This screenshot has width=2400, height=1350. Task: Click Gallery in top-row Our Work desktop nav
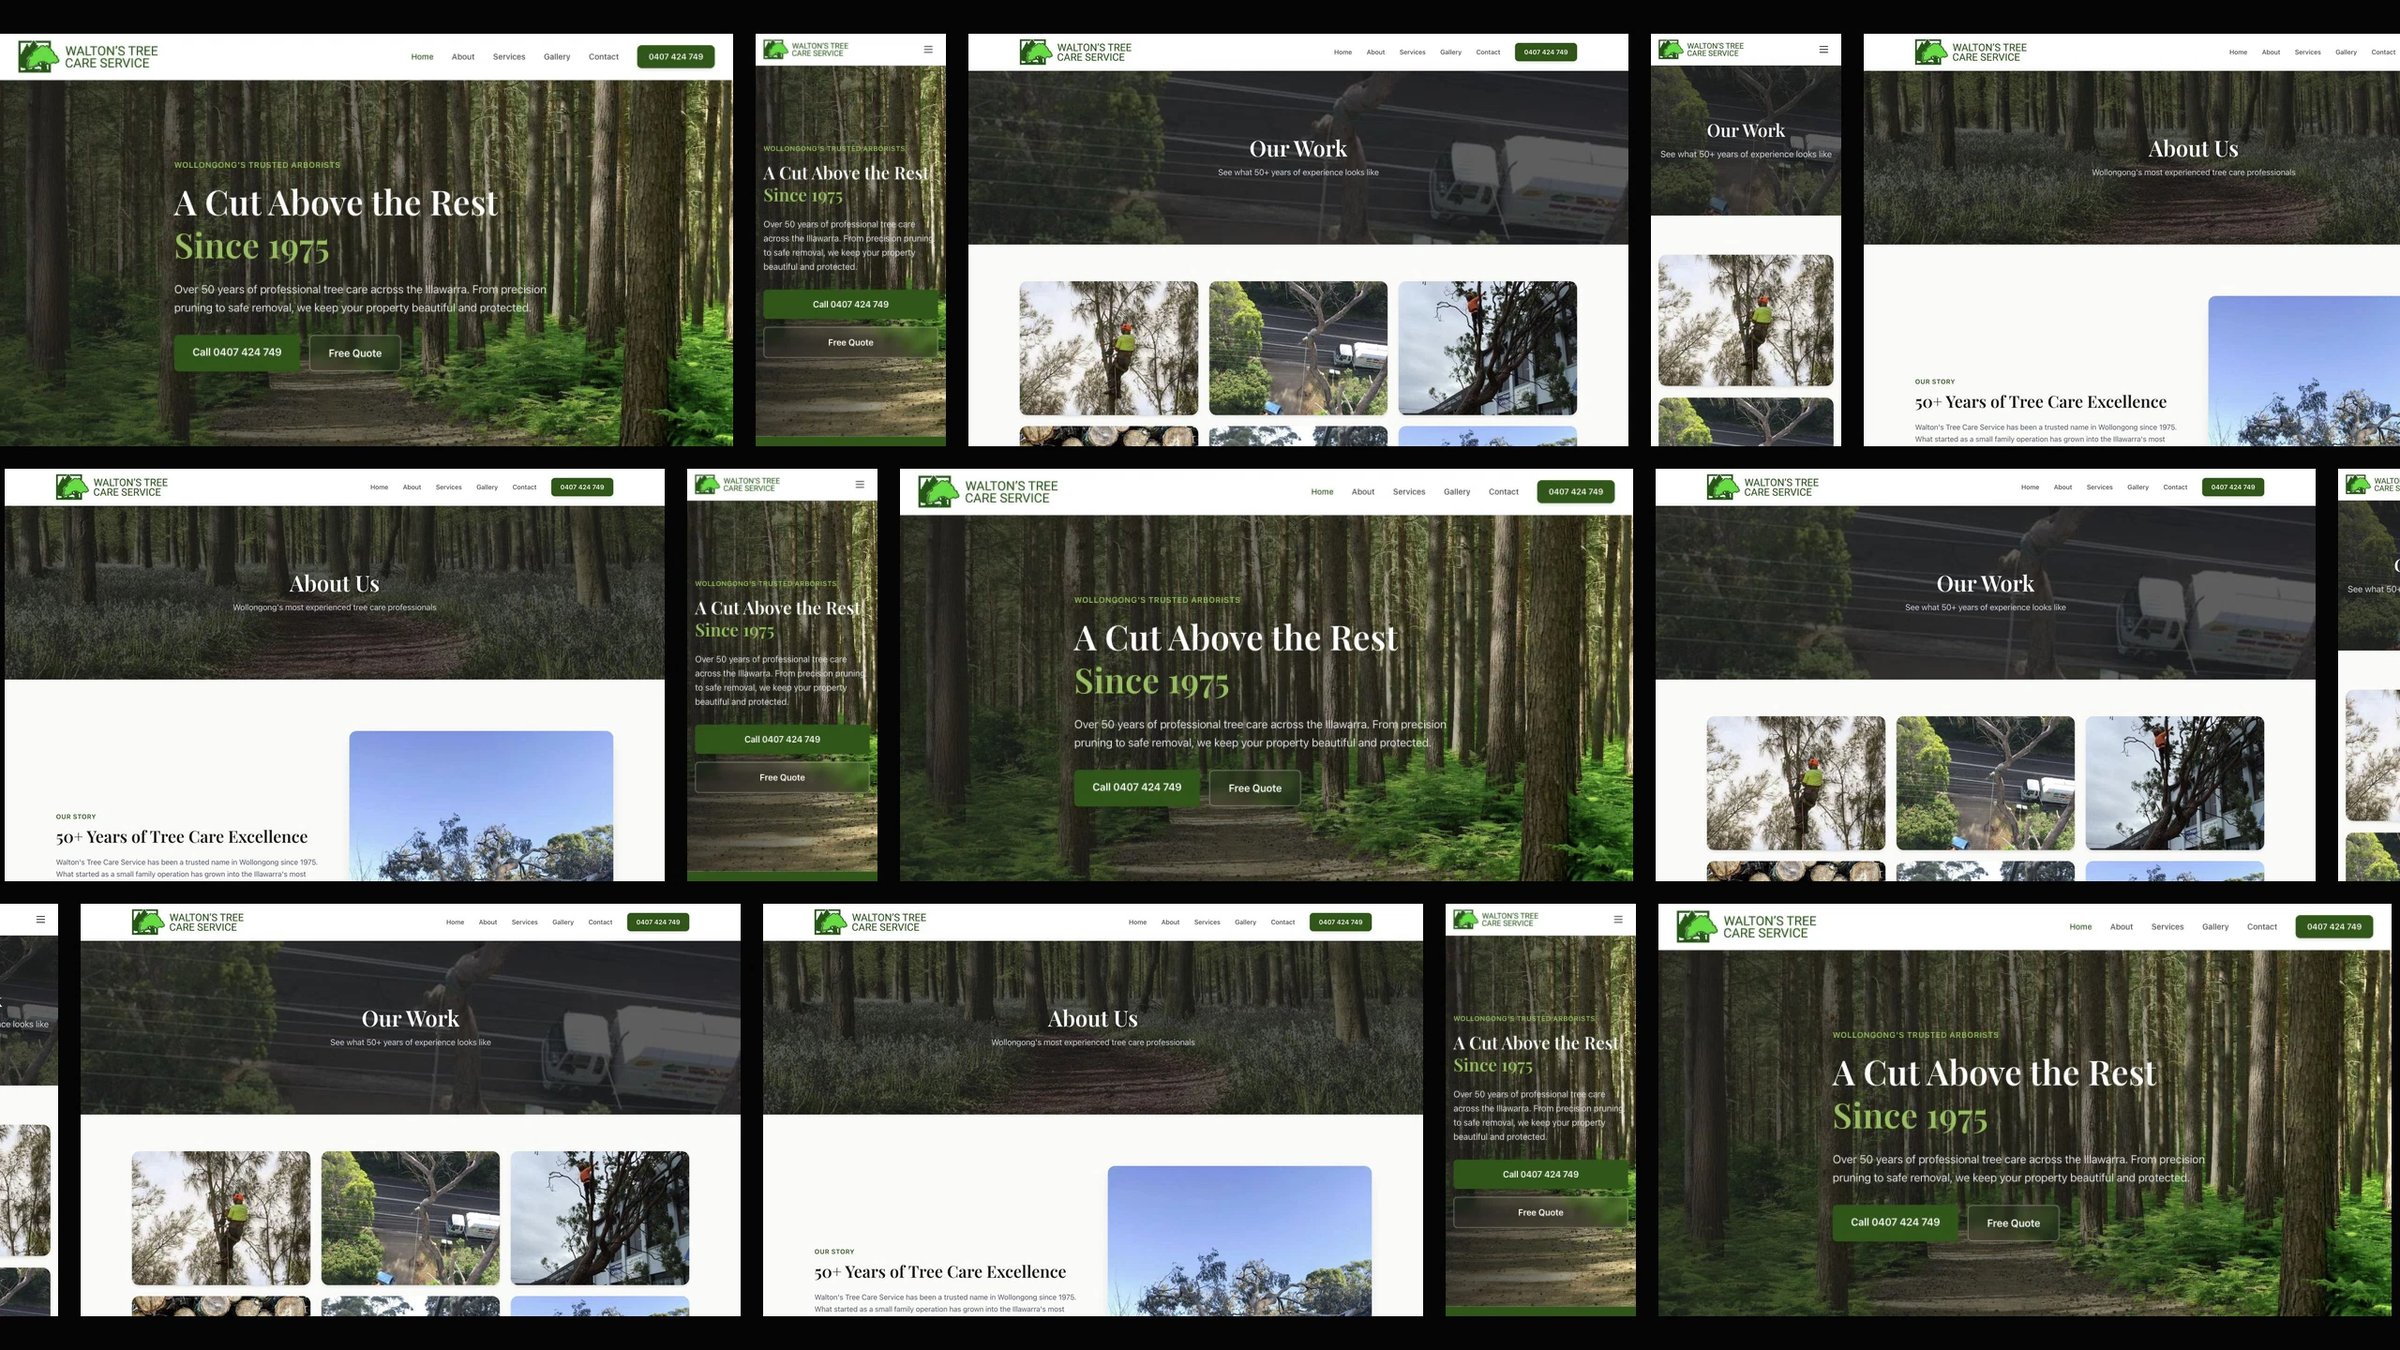click(1451, 52)
